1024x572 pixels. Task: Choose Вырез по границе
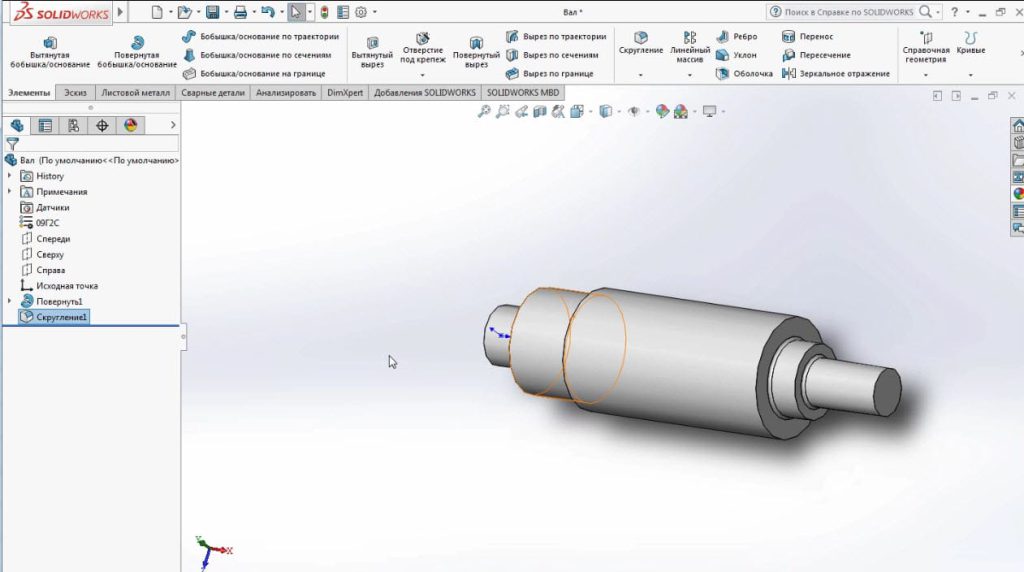click(x=550, y=73)
